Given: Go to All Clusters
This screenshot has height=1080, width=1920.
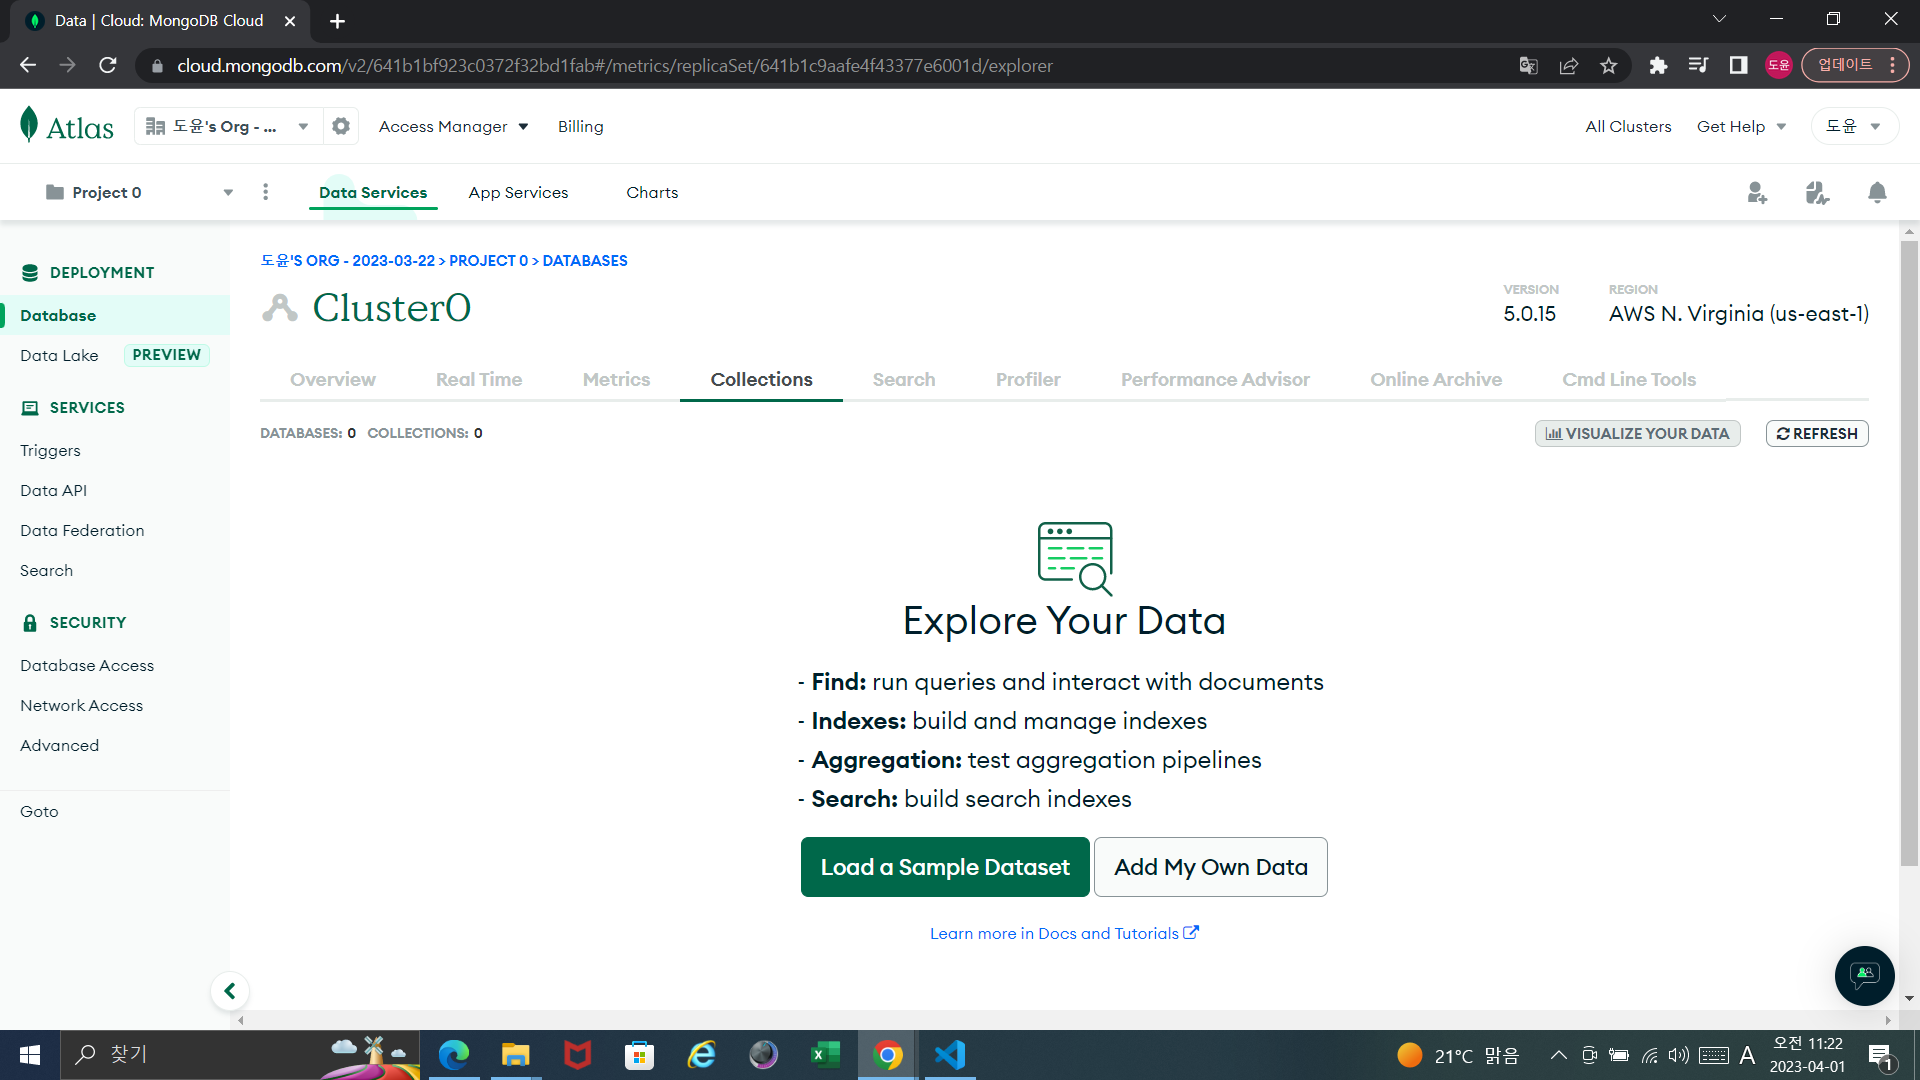Looking at the screenshot, I should tap(1628, 127).
